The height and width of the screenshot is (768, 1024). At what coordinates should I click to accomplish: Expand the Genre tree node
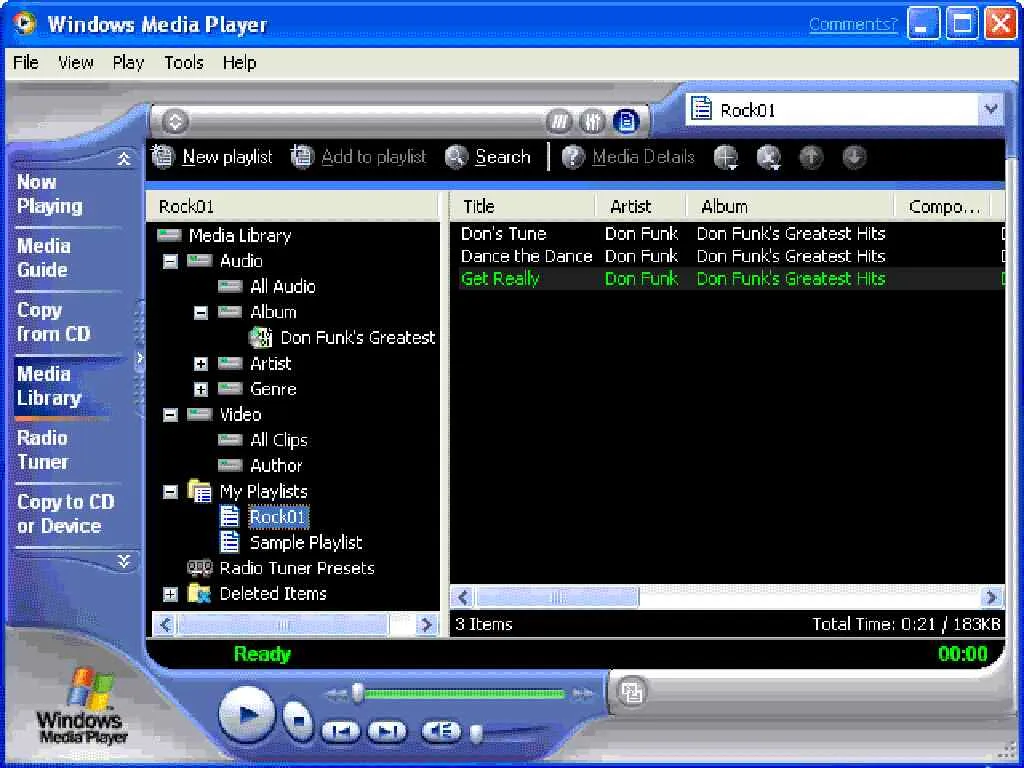pyautogui.click(x=200, y=389)
